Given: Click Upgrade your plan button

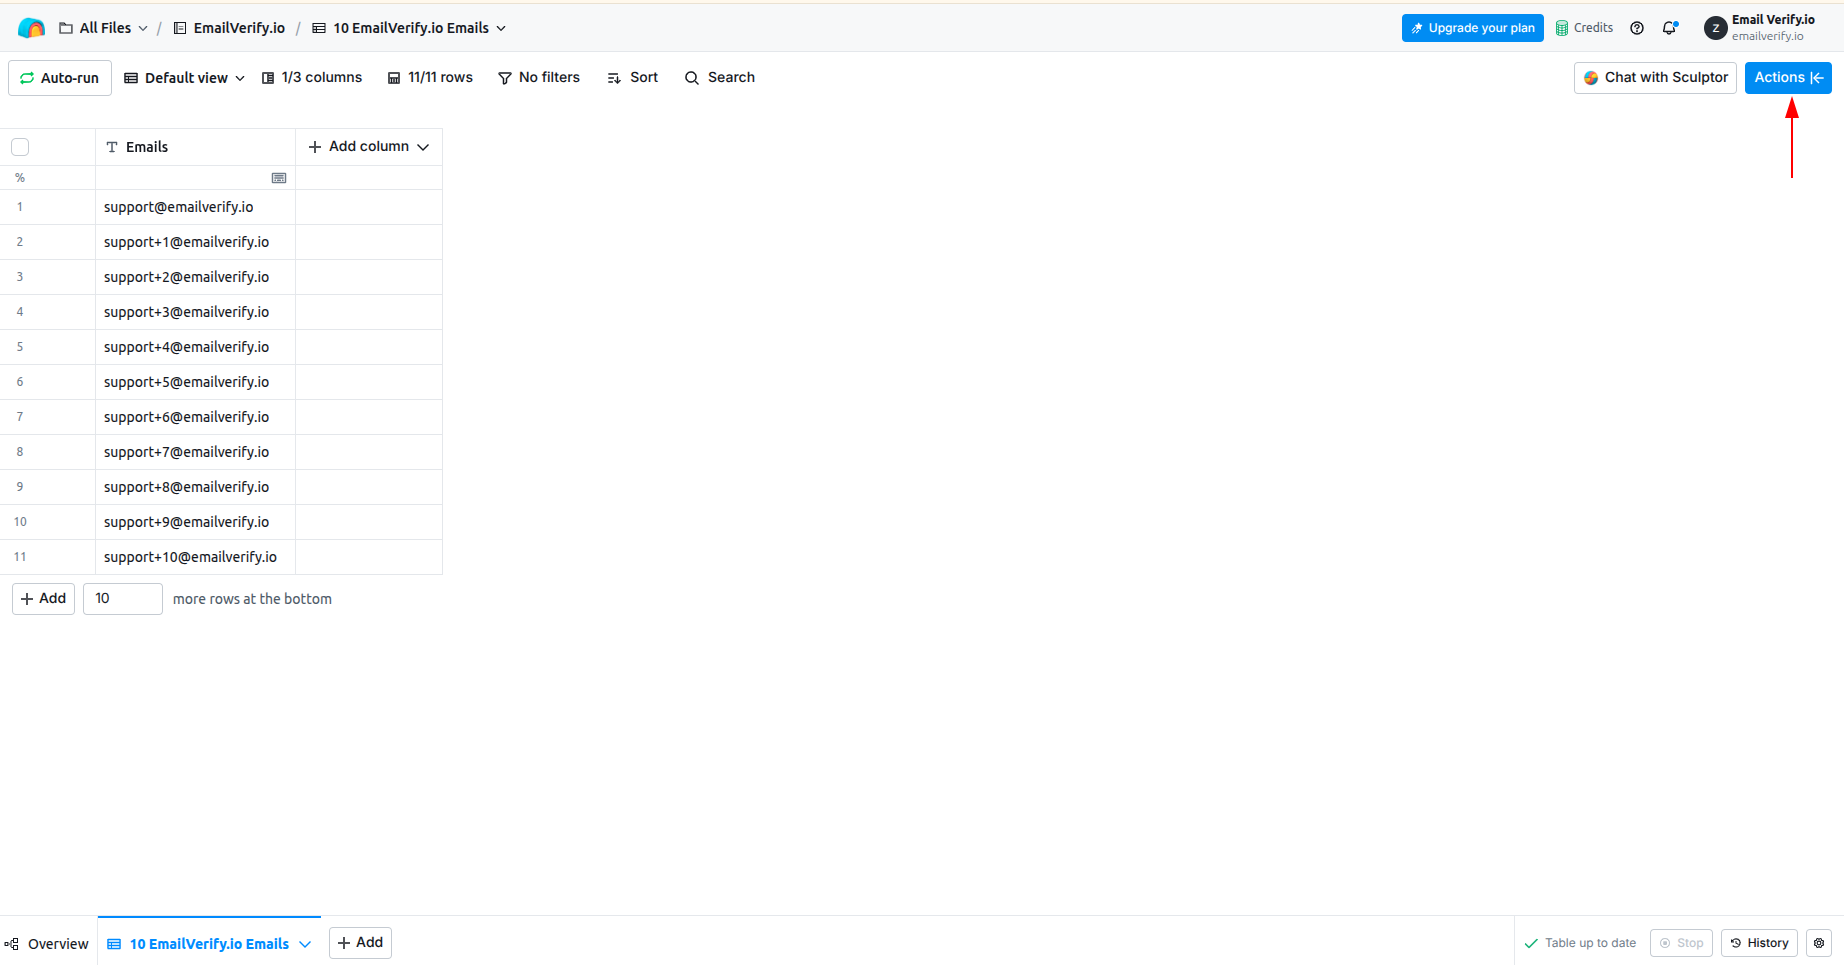Looking at the screenshot, I should (1472, 28).
